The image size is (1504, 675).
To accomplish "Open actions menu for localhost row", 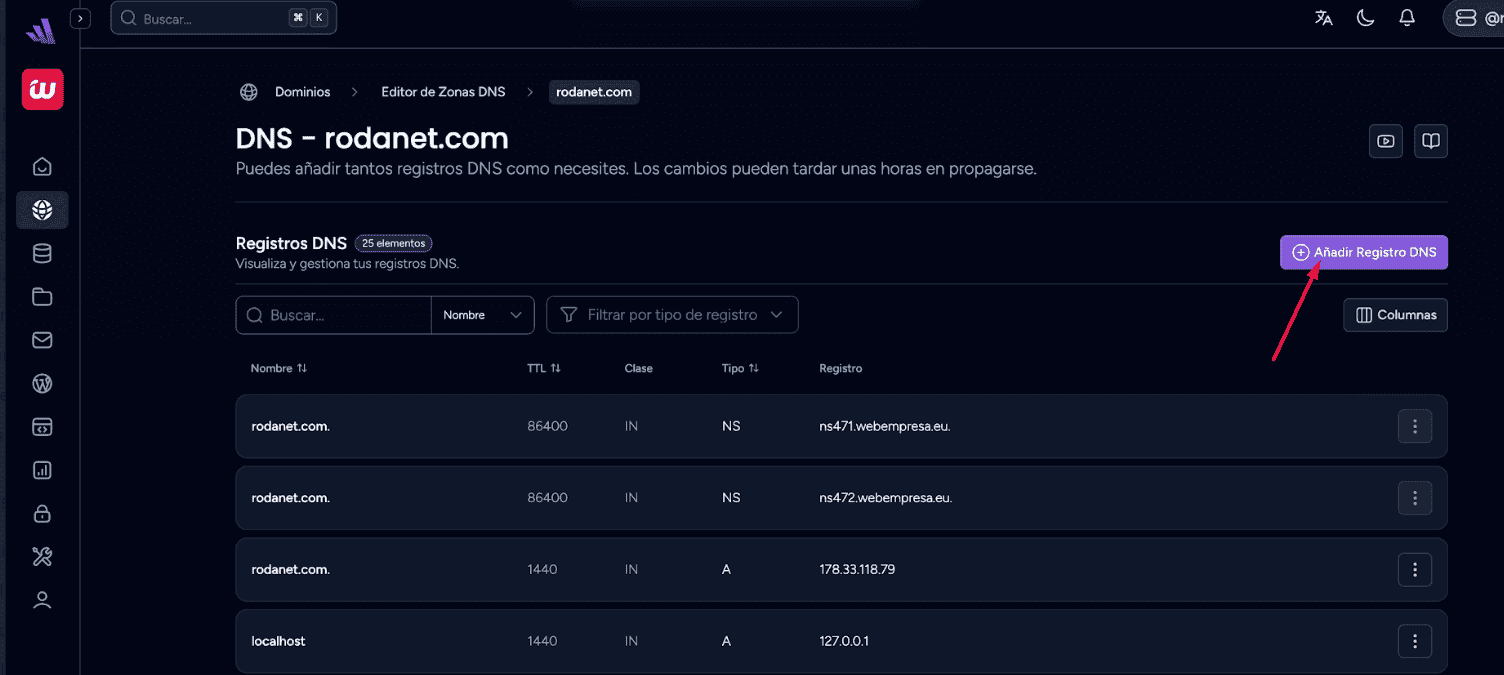I will (x=1414, y=641).
